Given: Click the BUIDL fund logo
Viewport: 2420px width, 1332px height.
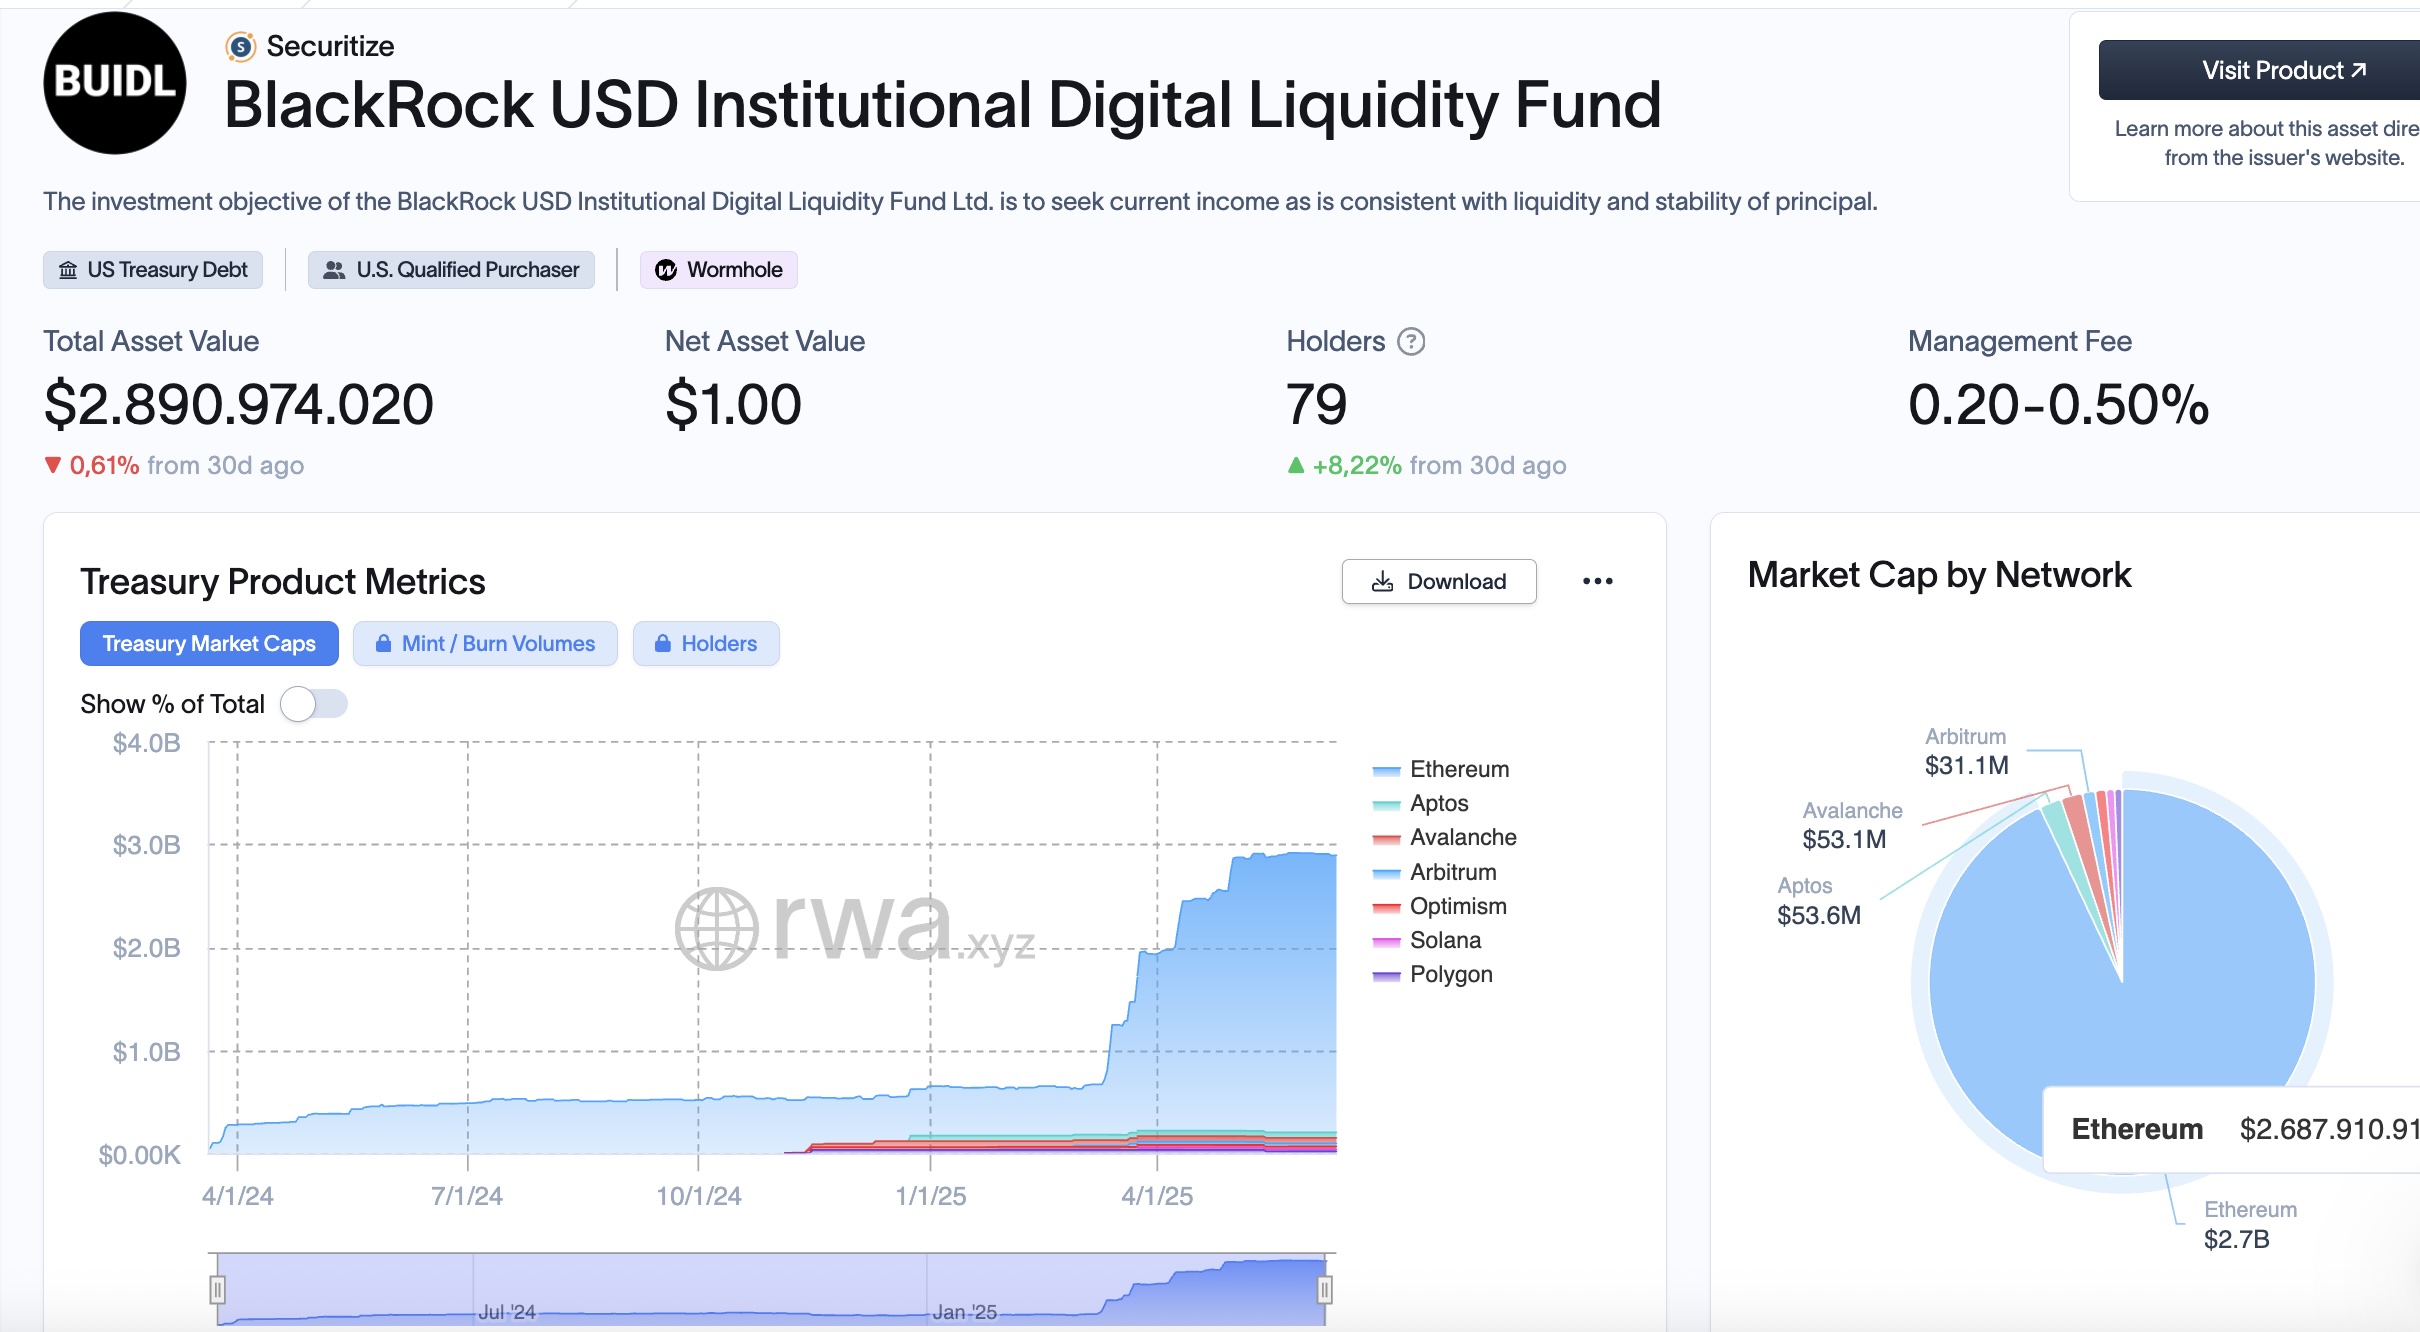Looking at the screenshot, I should [x=115, y=83].
